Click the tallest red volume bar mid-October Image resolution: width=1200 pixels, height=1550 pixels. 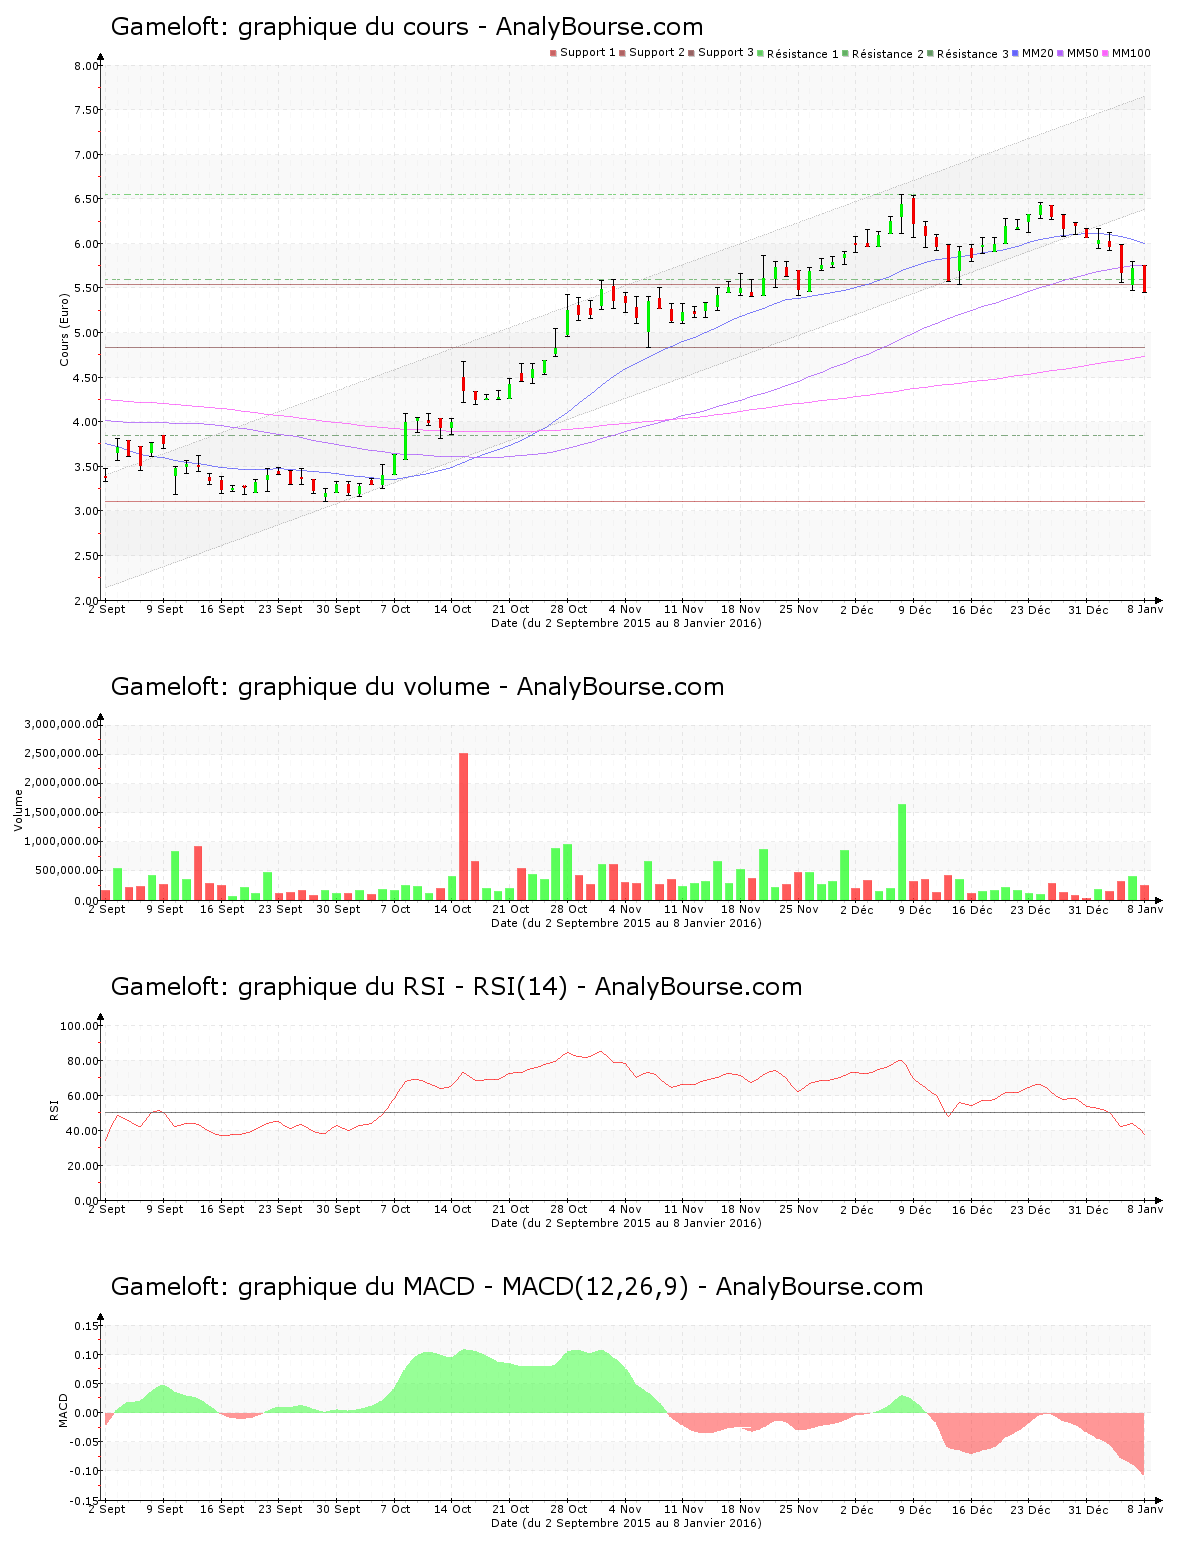[x=463, y=827]
